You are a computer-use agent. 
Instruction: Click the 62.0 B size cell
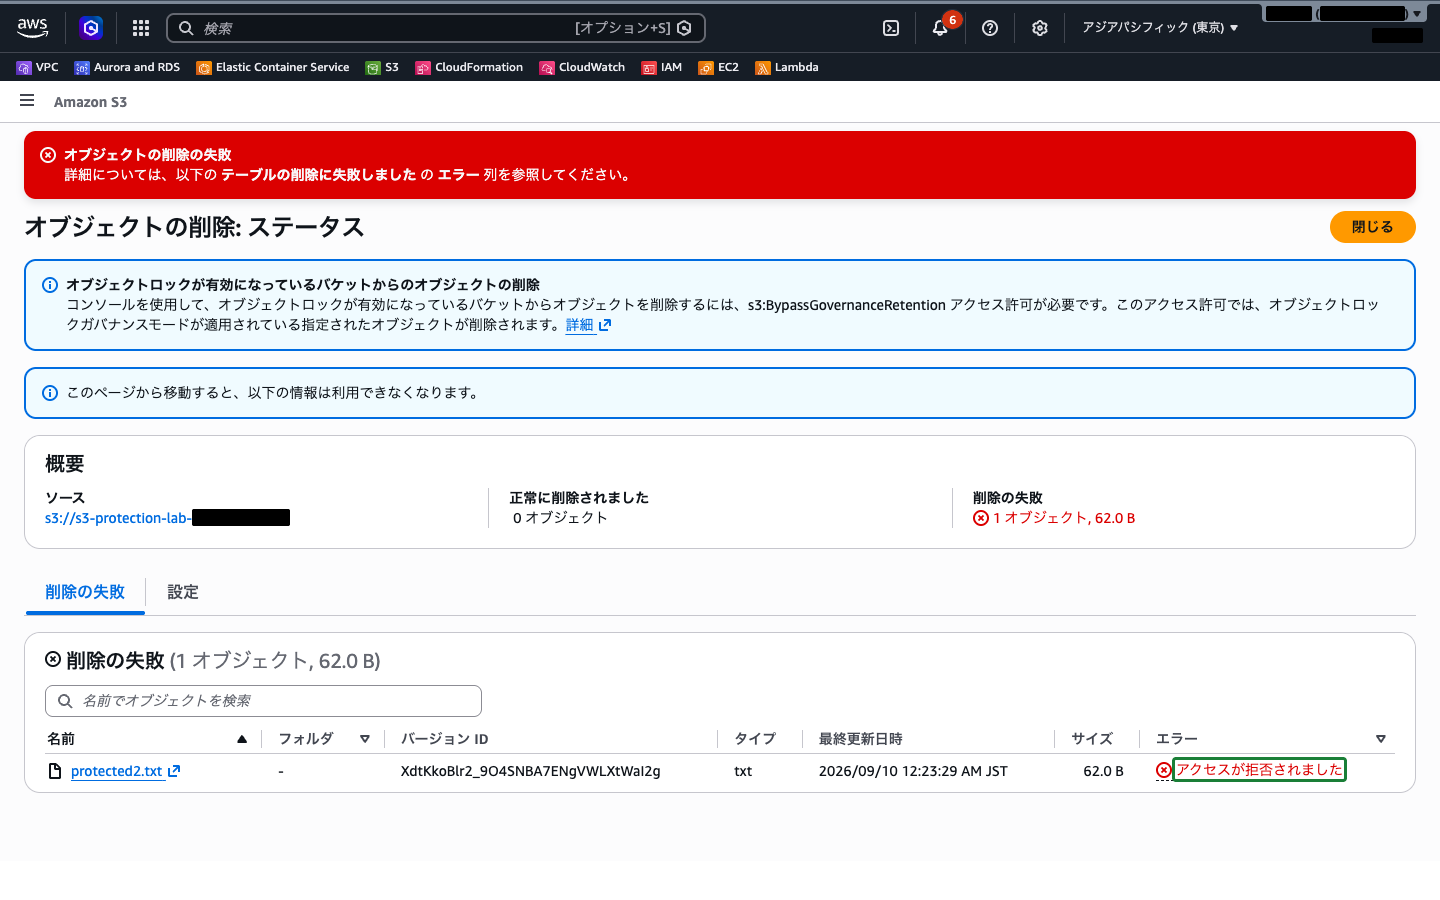1103,771
